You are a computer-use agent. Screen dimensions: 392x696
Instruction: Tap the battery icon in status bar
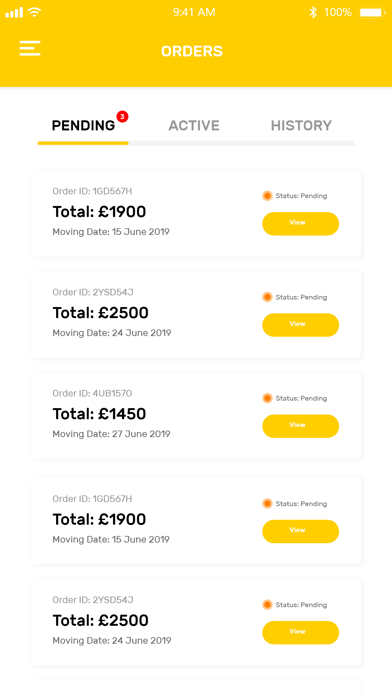click(x=372, y=12)
